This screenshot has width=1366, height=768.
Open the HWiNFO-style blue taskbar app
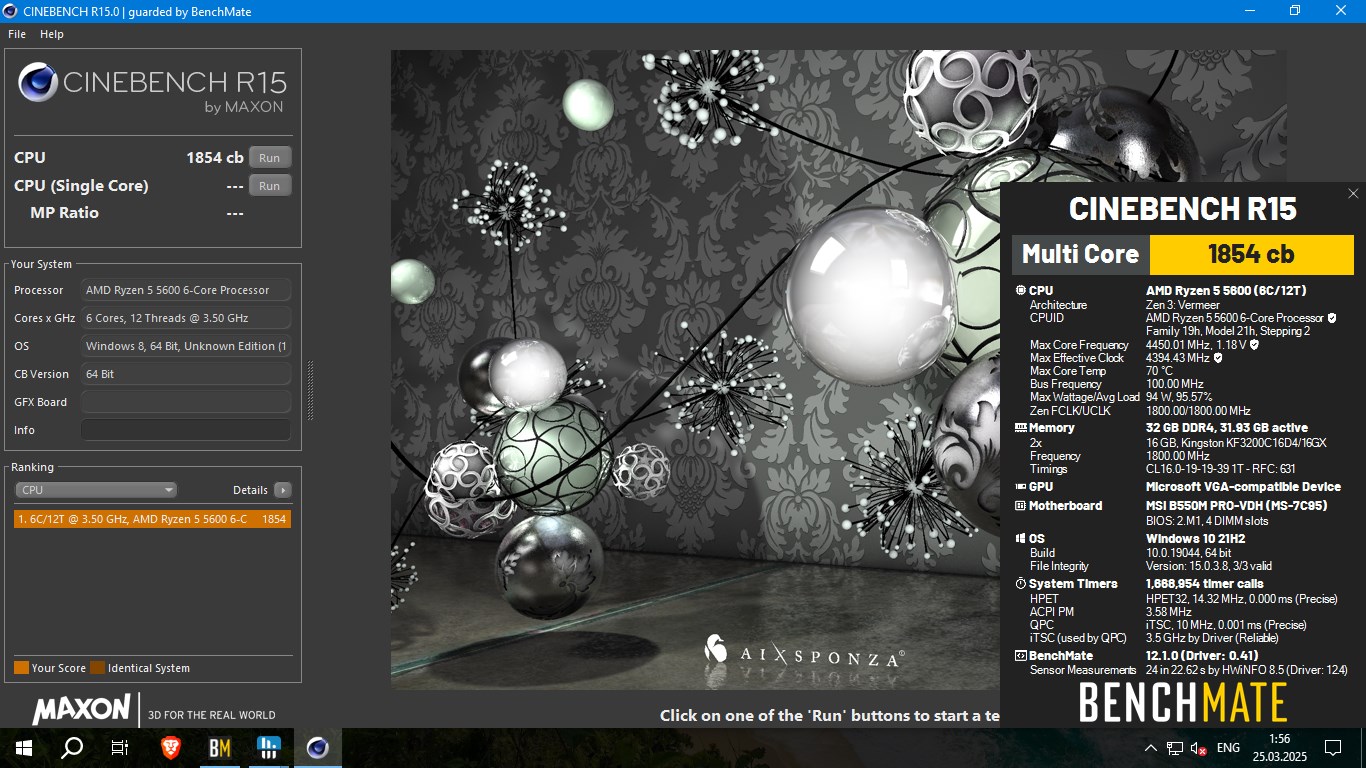(x=268, y=748)
